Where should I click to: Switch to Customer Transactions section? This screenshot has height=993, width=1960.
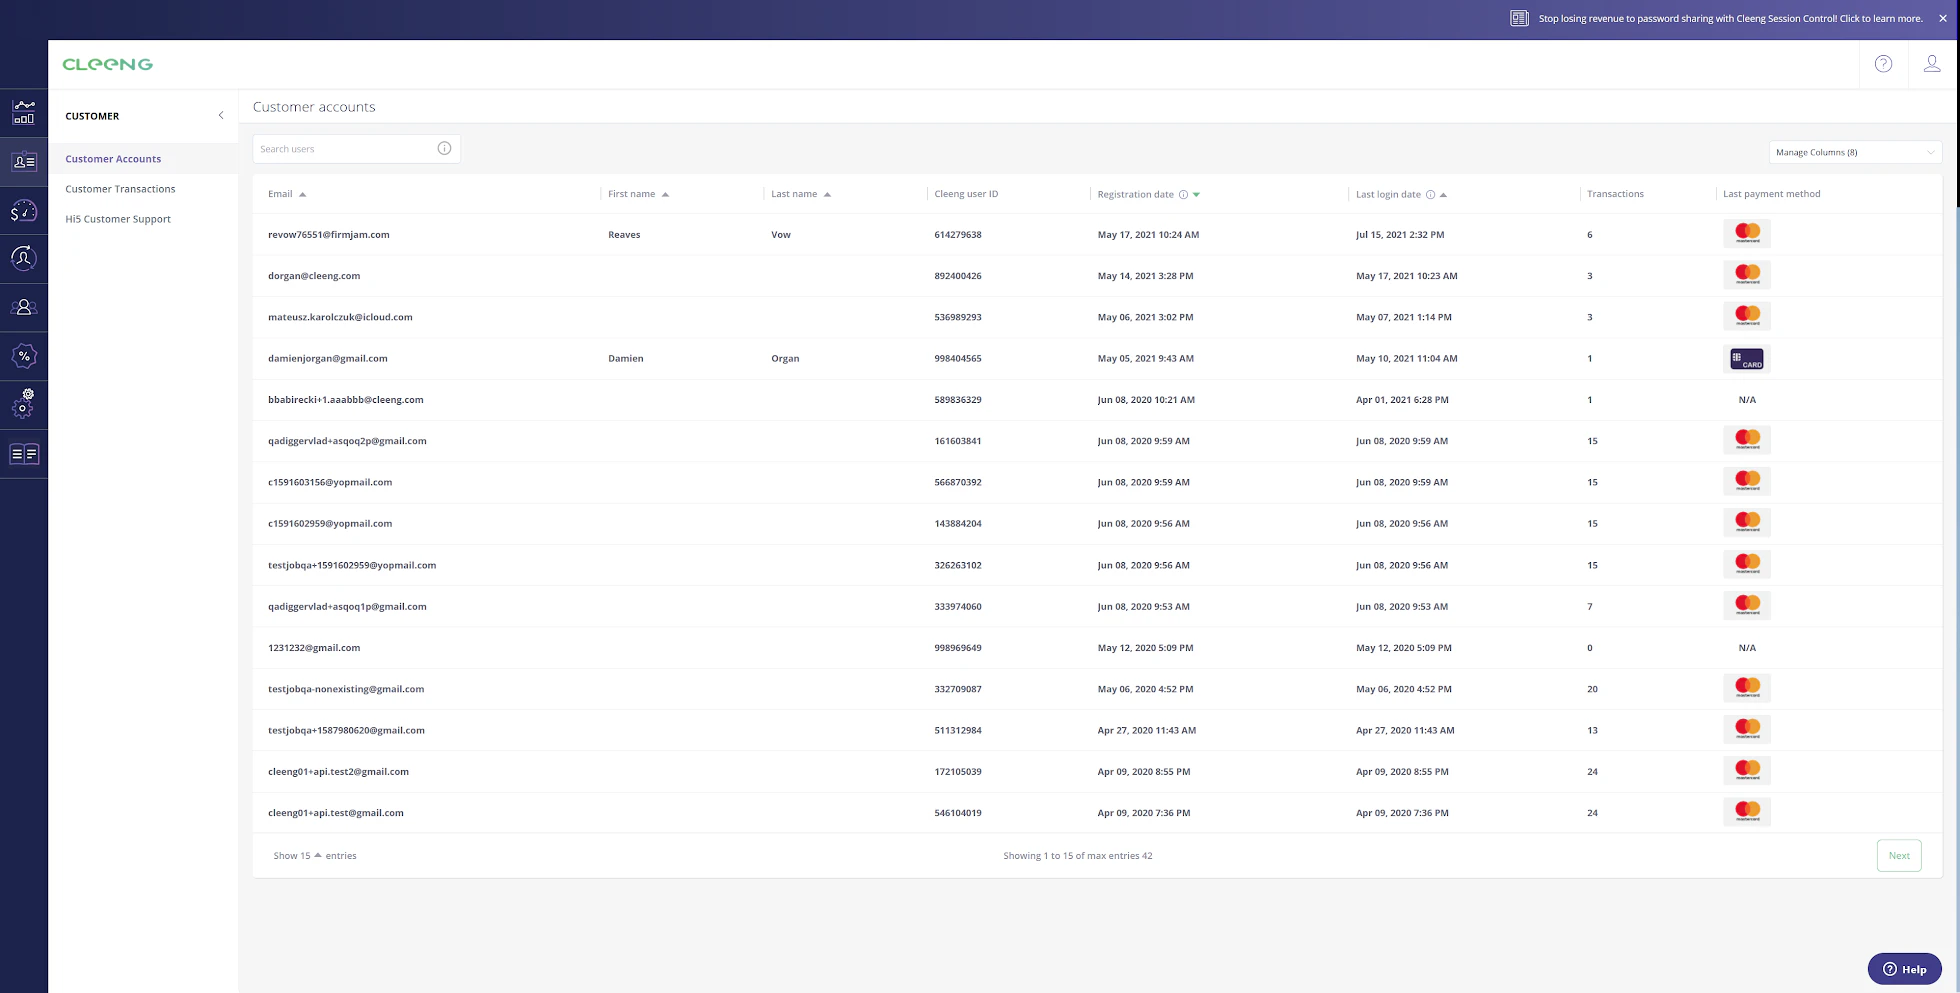click(x=120, y=188)
